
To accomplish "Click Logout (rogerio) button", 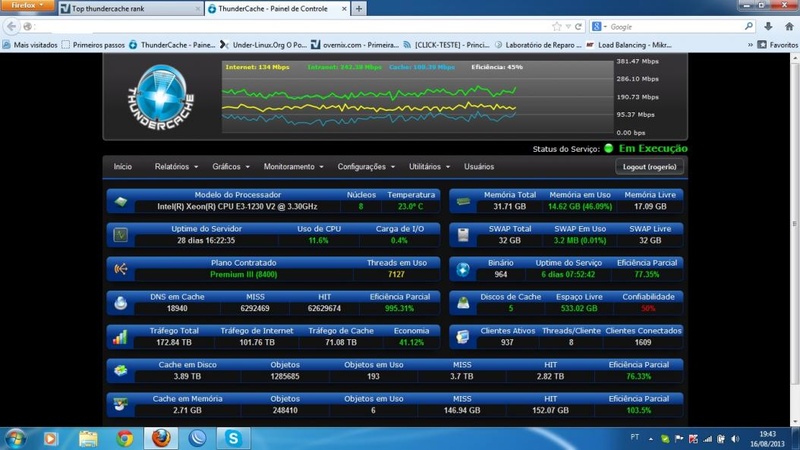I will tap(649, 167).
